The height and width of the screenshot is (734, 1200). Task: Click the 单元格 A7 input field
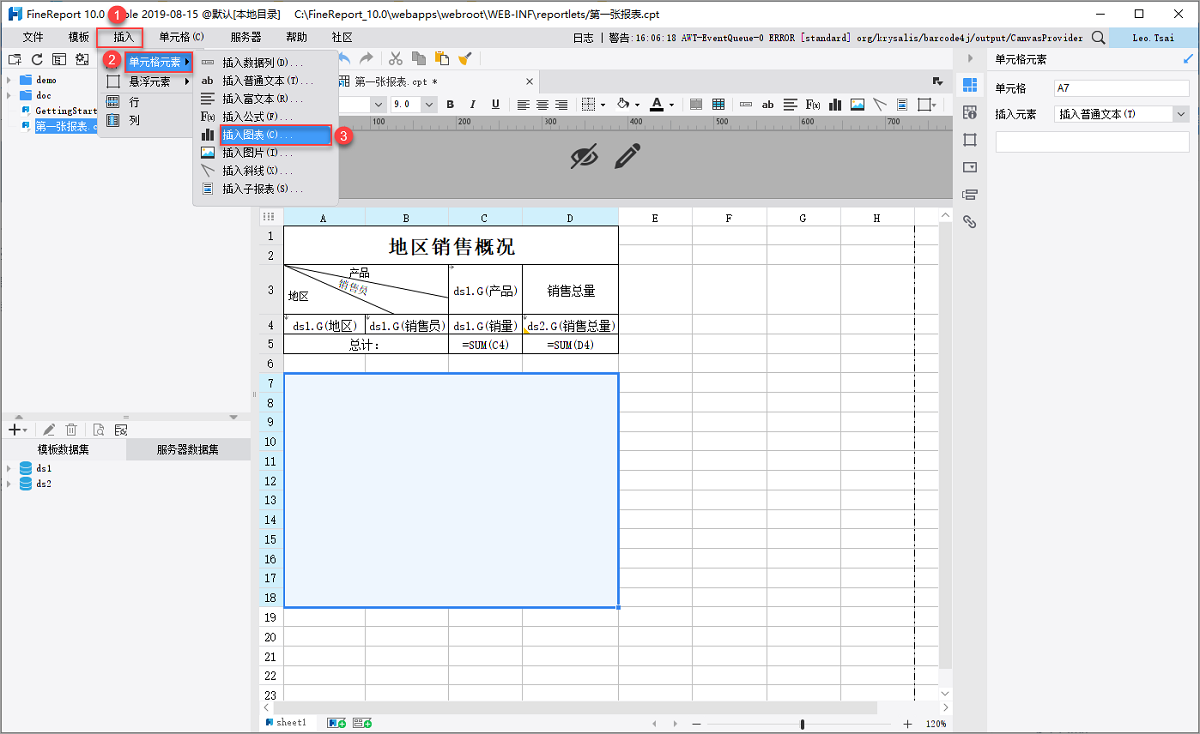(1122, 88)
